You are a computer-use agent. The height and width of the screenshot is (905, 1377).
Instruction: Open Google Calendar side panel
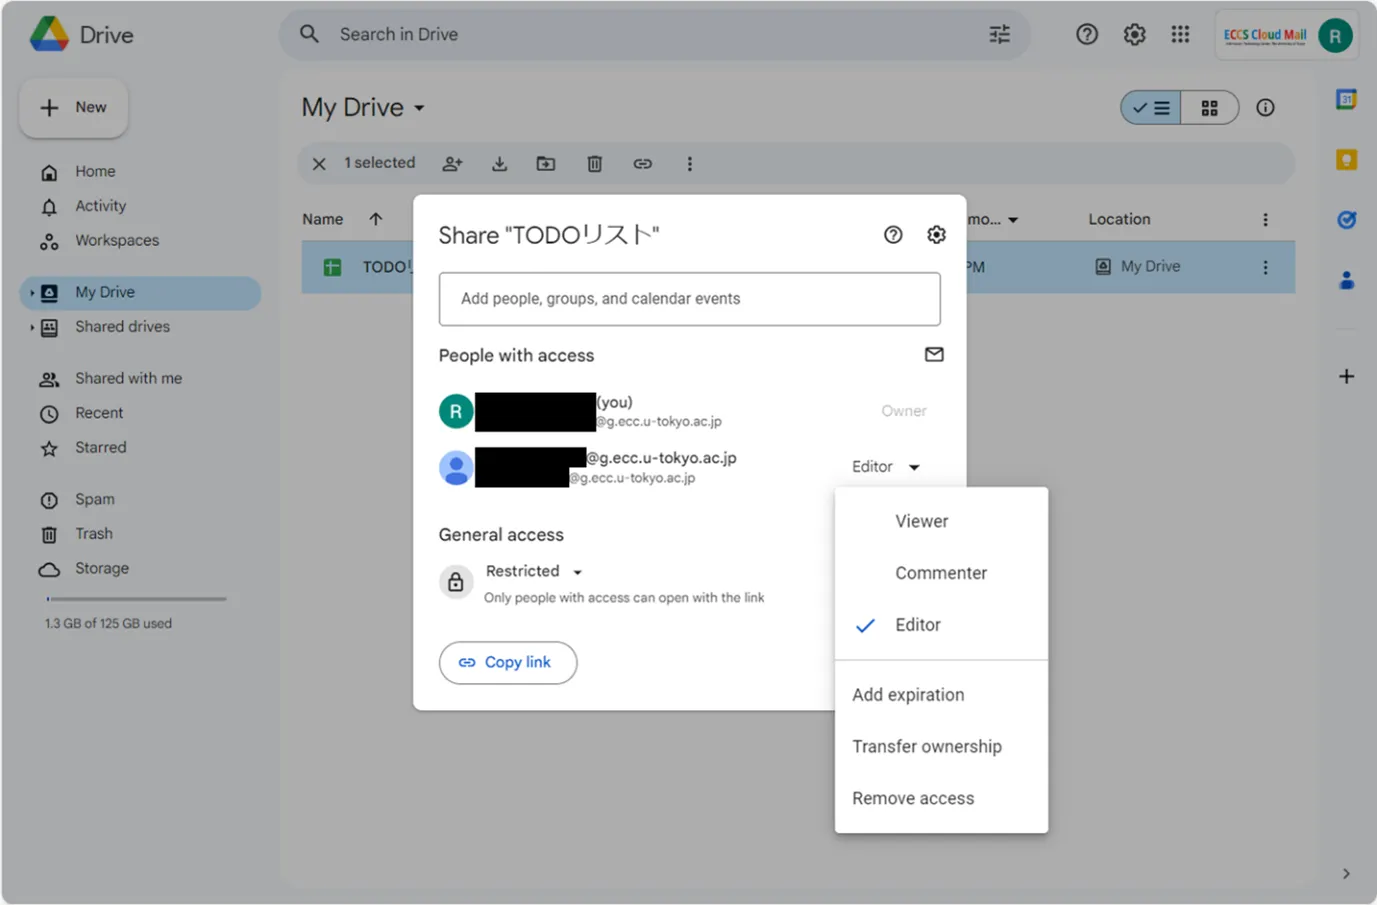(1346, 99)
